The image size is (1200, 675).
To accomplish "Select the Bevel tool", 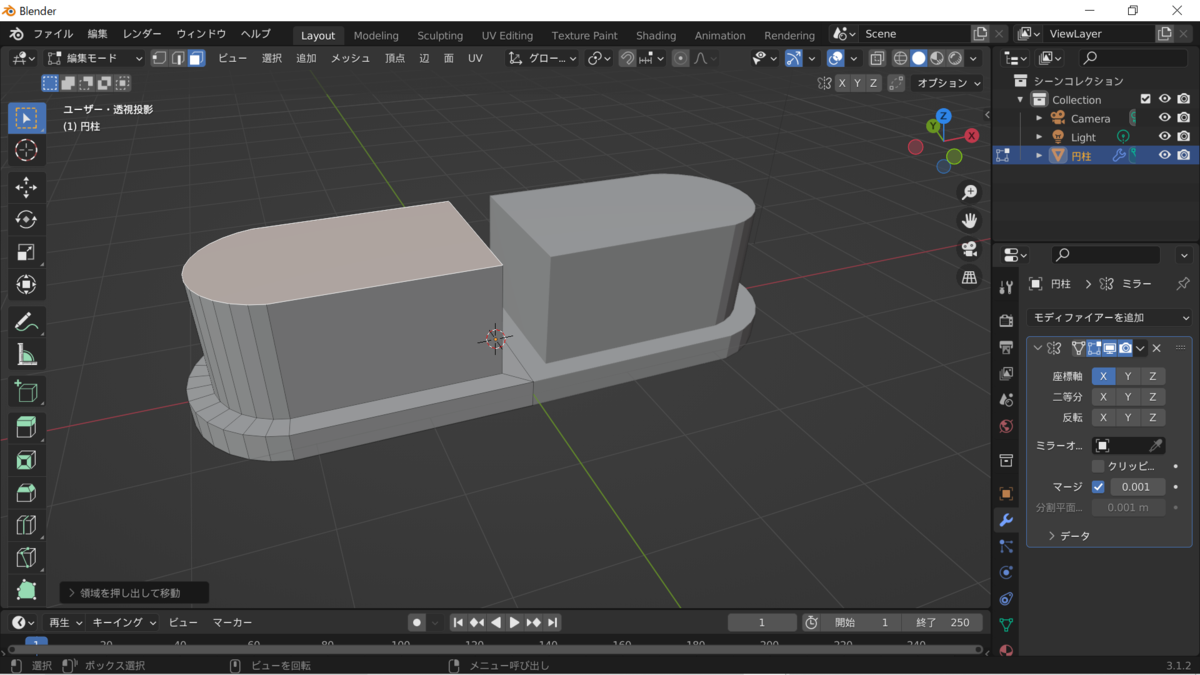I will 27,493.
